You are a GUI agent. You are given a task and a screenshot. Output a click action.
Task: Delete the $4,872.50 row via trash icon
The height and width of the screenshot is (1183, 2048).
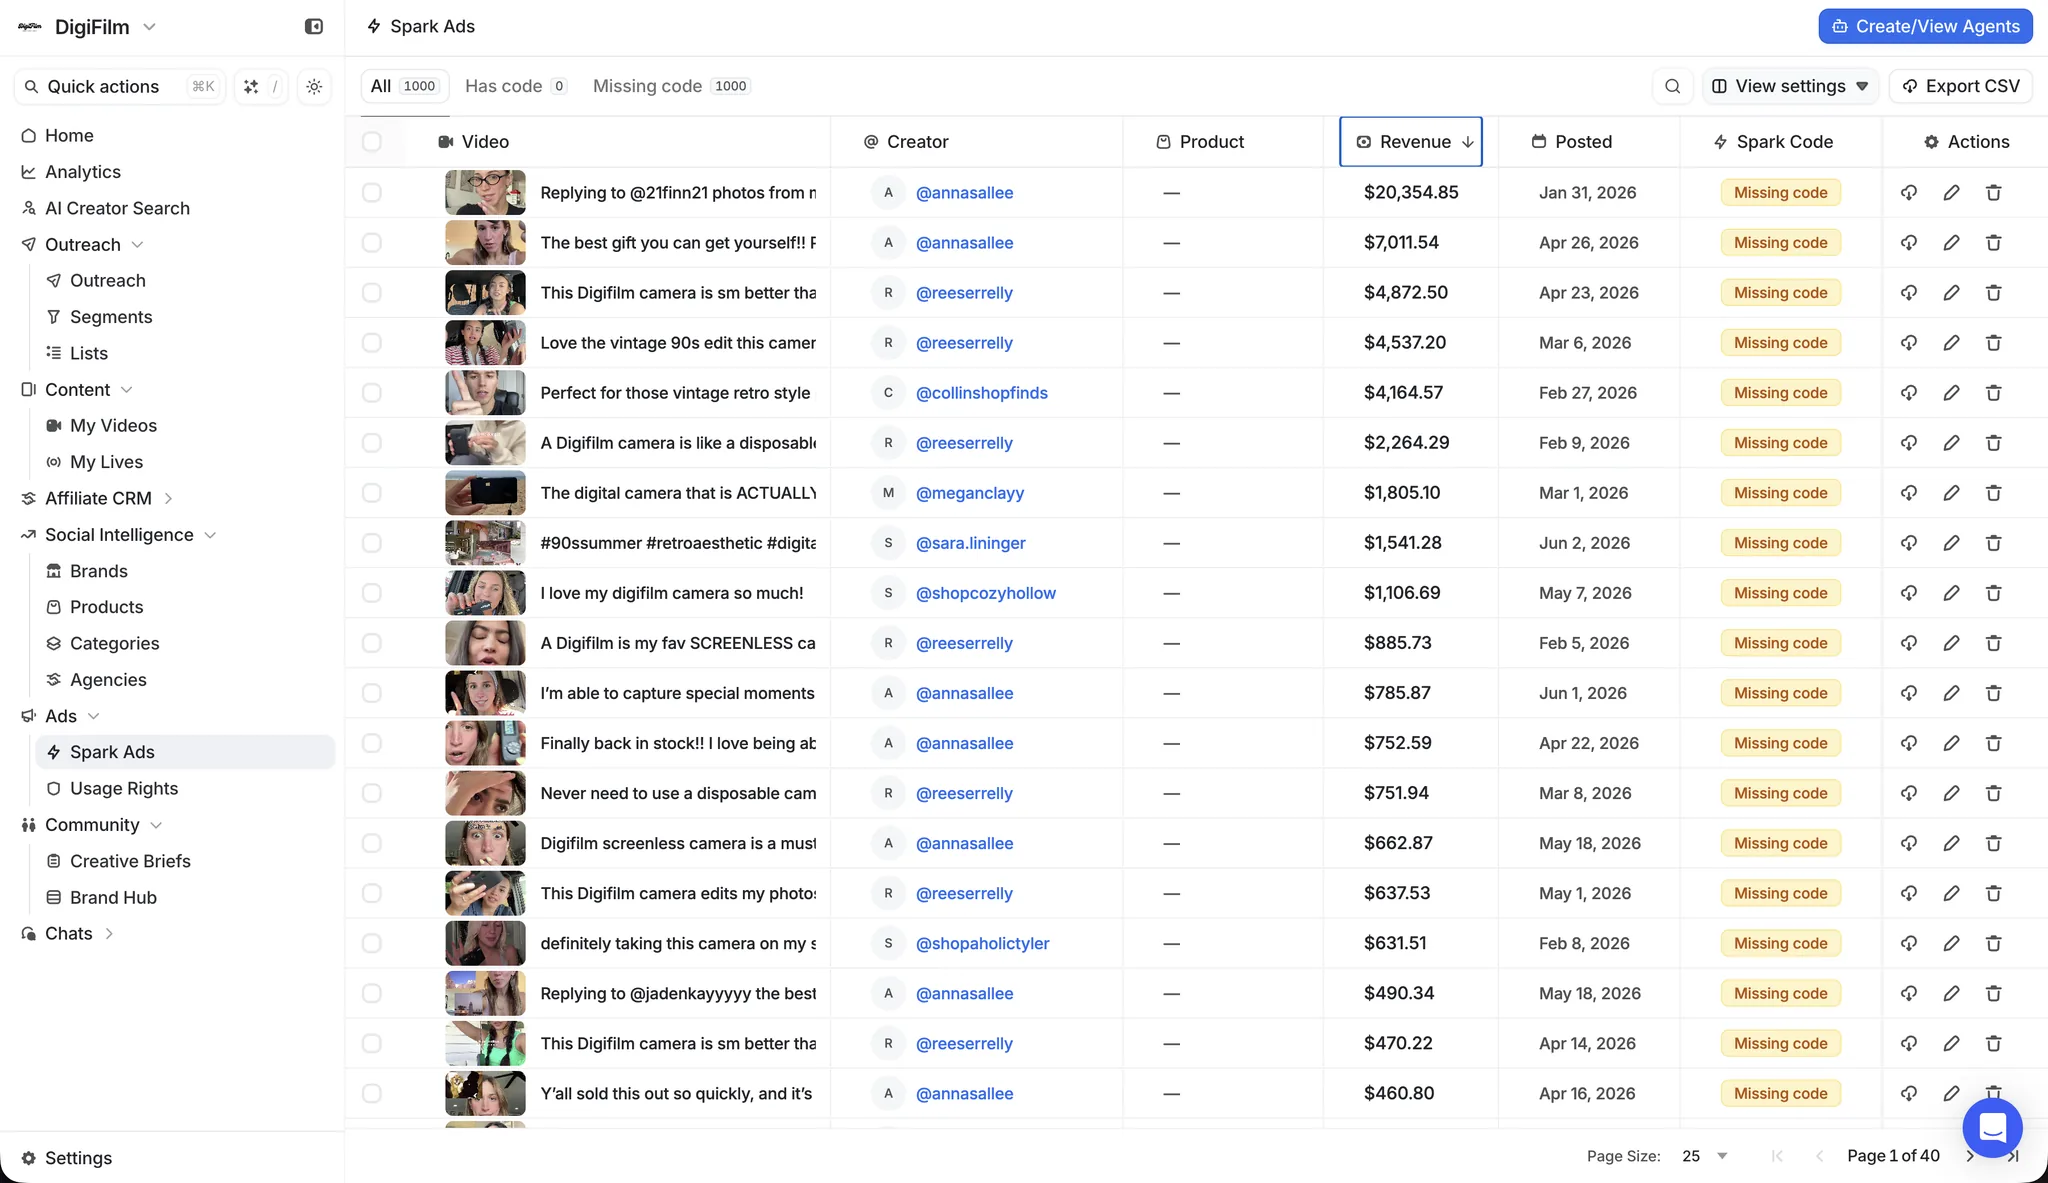tap(1993, 293)
